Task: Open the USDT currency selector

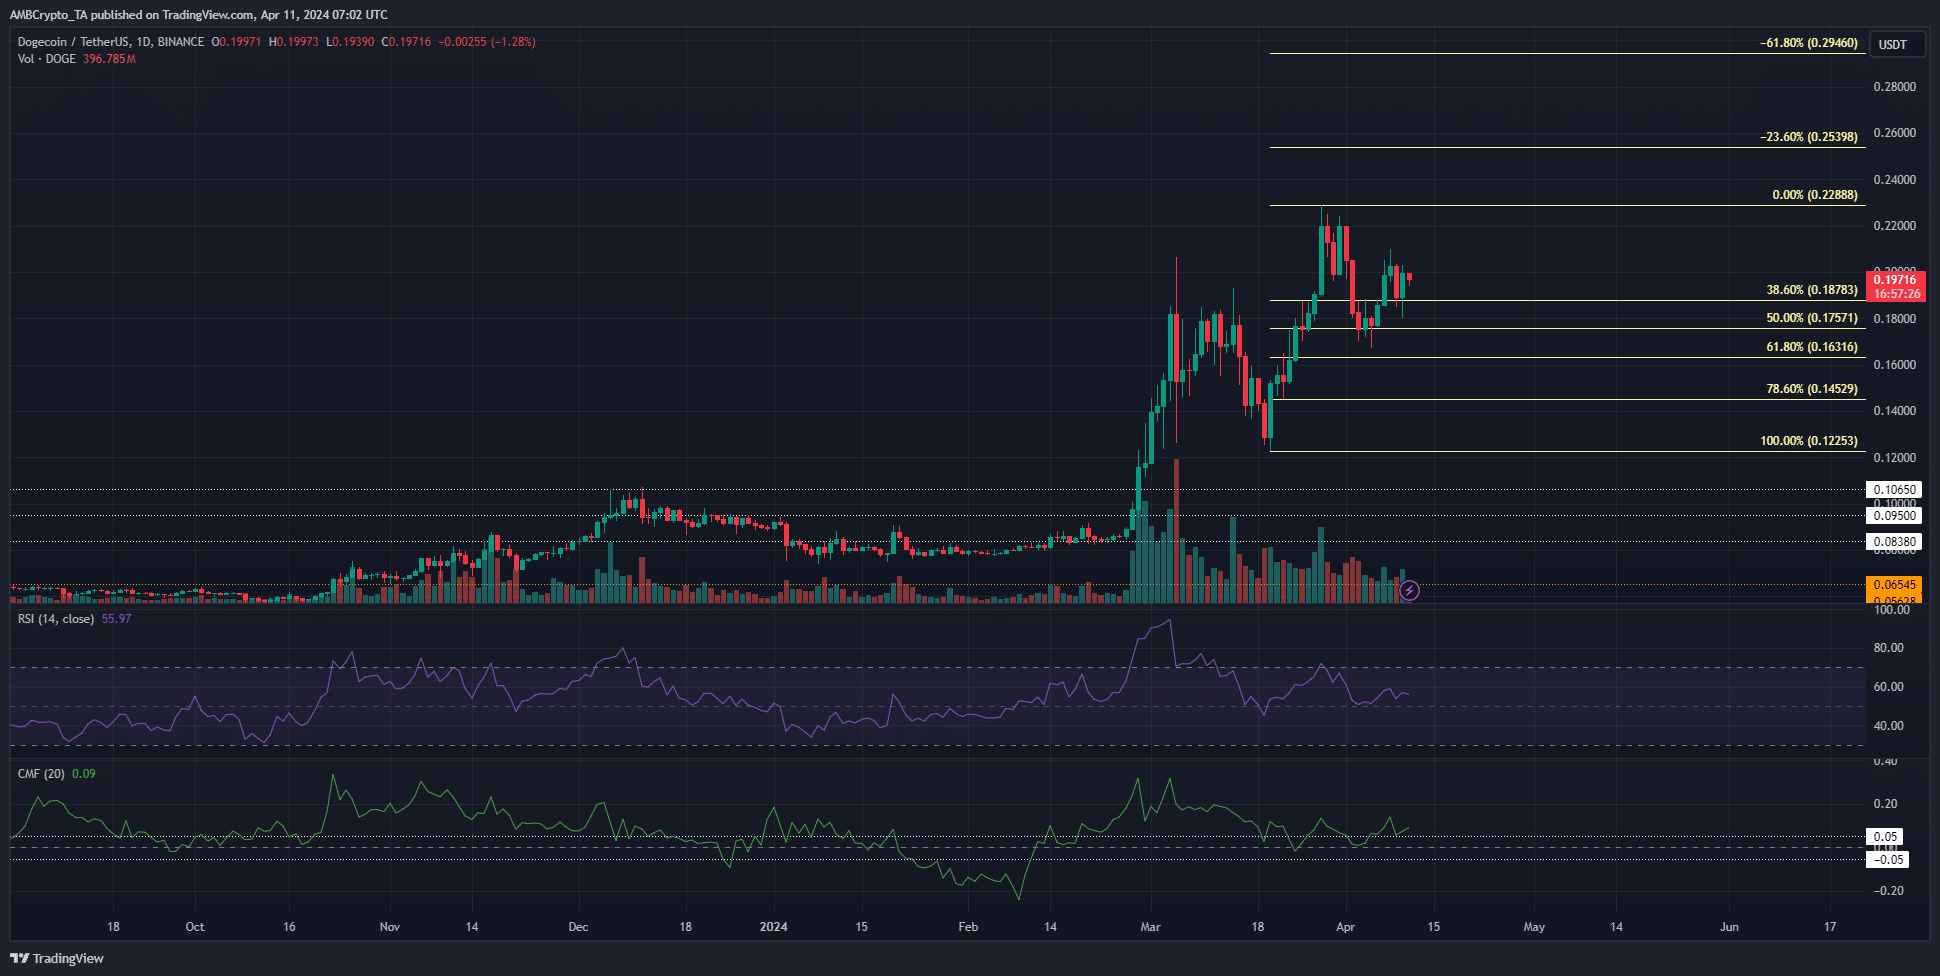Action: pyautogui.click(x=1896, y=44)
